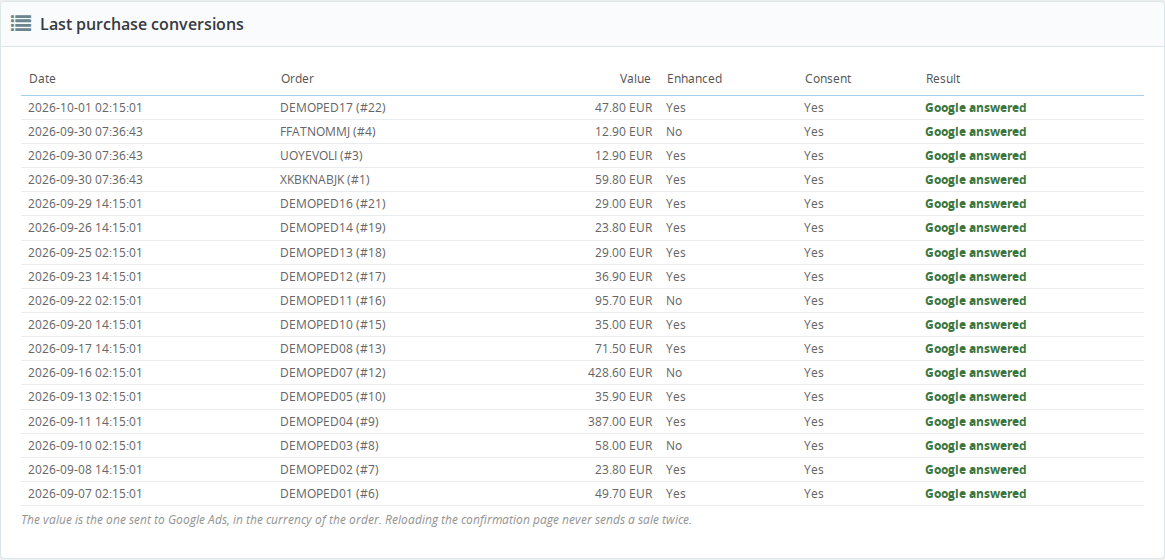1165x560 pixels.
Task: Click the footnote about value sent to Google Ads
Action: (x=356, y=520)
